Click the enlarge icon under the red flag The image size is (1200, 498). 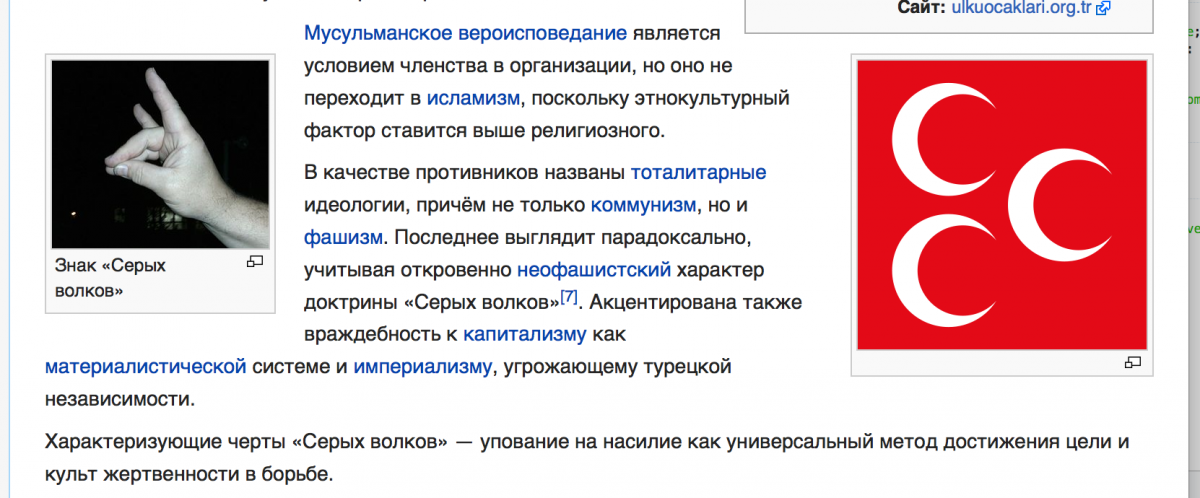click(x=1133, y=362)
